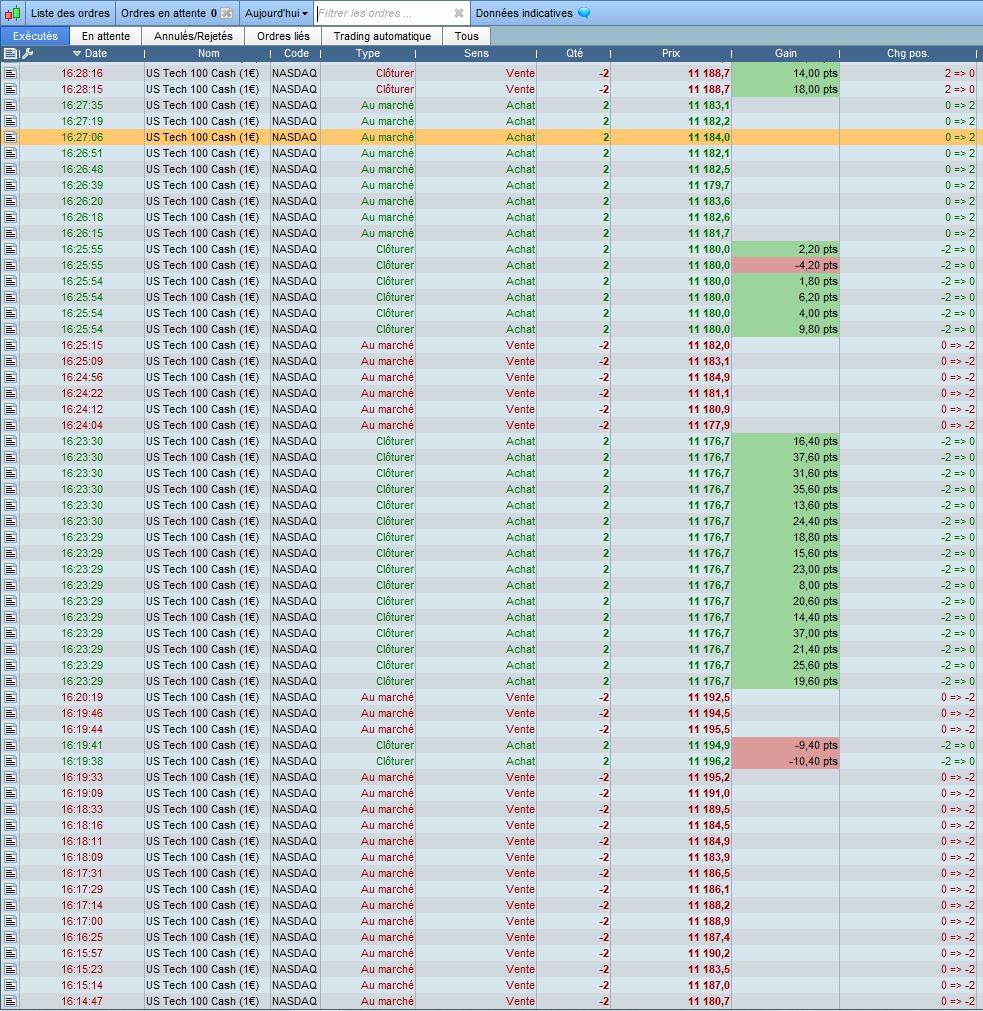Sort by the Code column header
This screenshot has height=1011, width=983.
tap(296, 54)
